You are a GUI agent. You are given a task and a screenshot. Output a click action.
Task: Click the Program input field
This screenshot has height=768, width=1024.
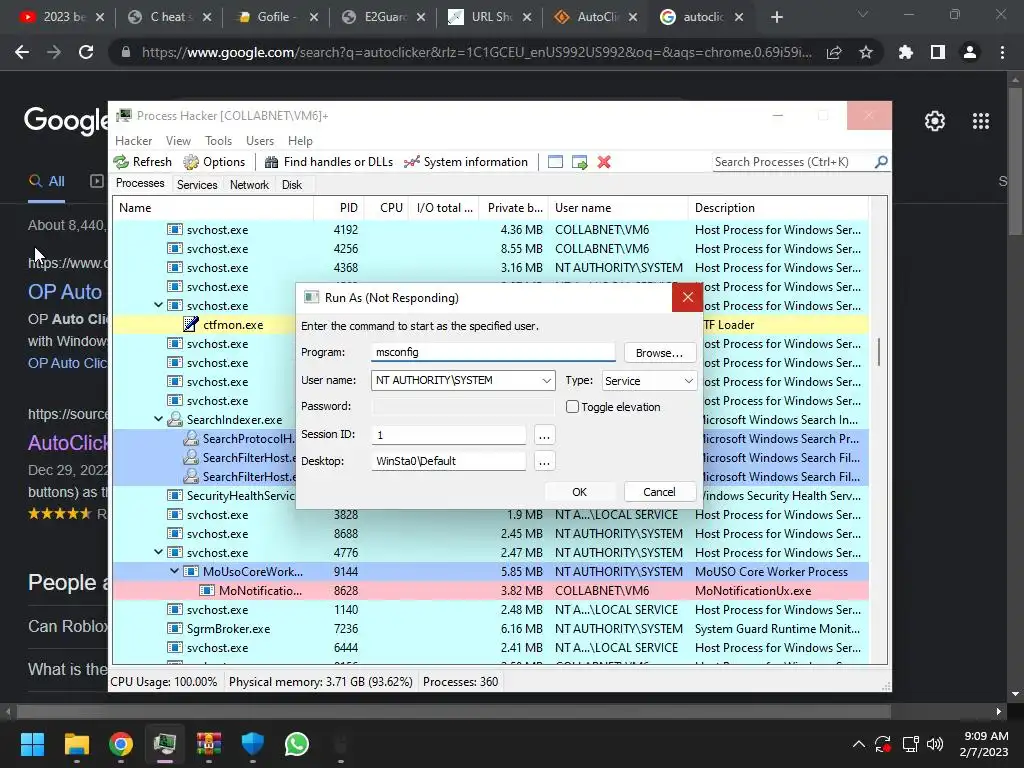point(493,352)
